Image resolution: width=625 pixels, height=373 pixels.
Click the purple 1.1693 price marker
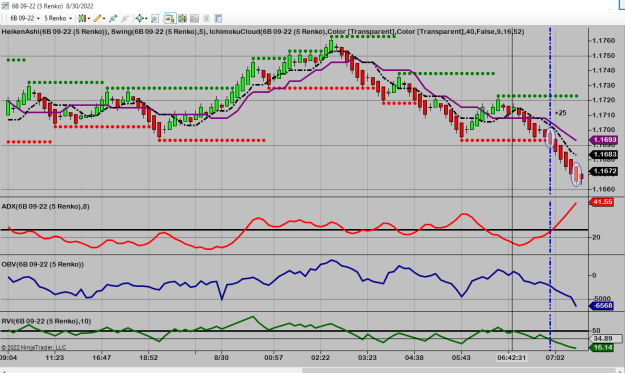(x=604, y=140)
